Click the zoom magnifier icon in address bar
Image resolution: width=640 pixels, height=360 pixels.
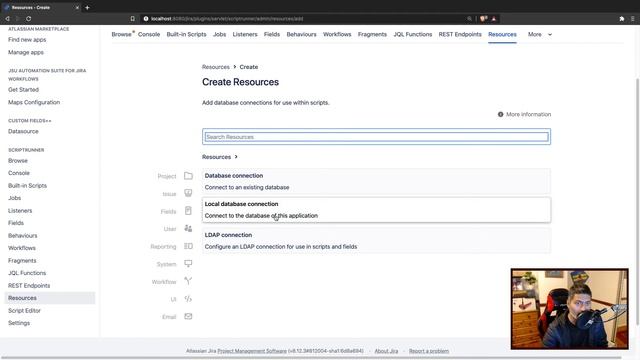469,19
